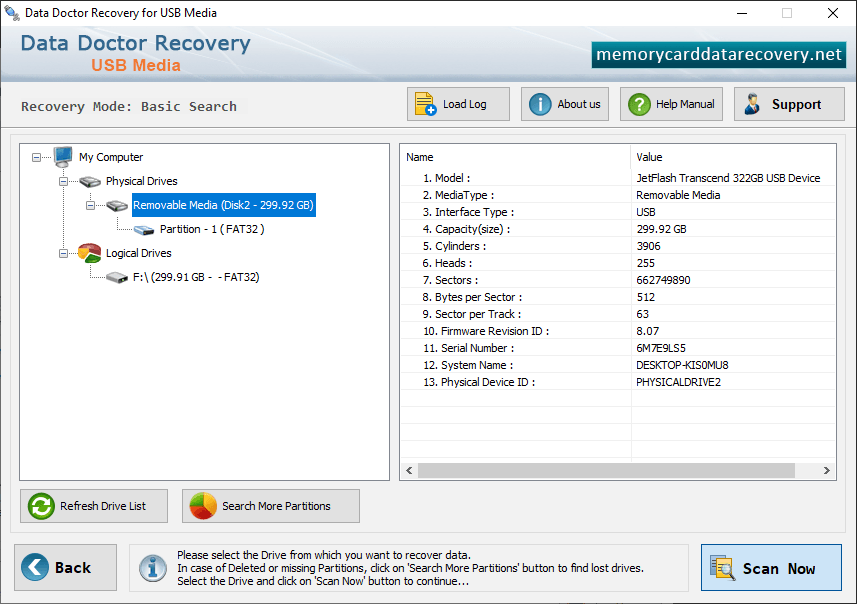The image size is (857, 604).
Task: Click the right arrow of horizontal scrollbar
Action: pos(826,470)
